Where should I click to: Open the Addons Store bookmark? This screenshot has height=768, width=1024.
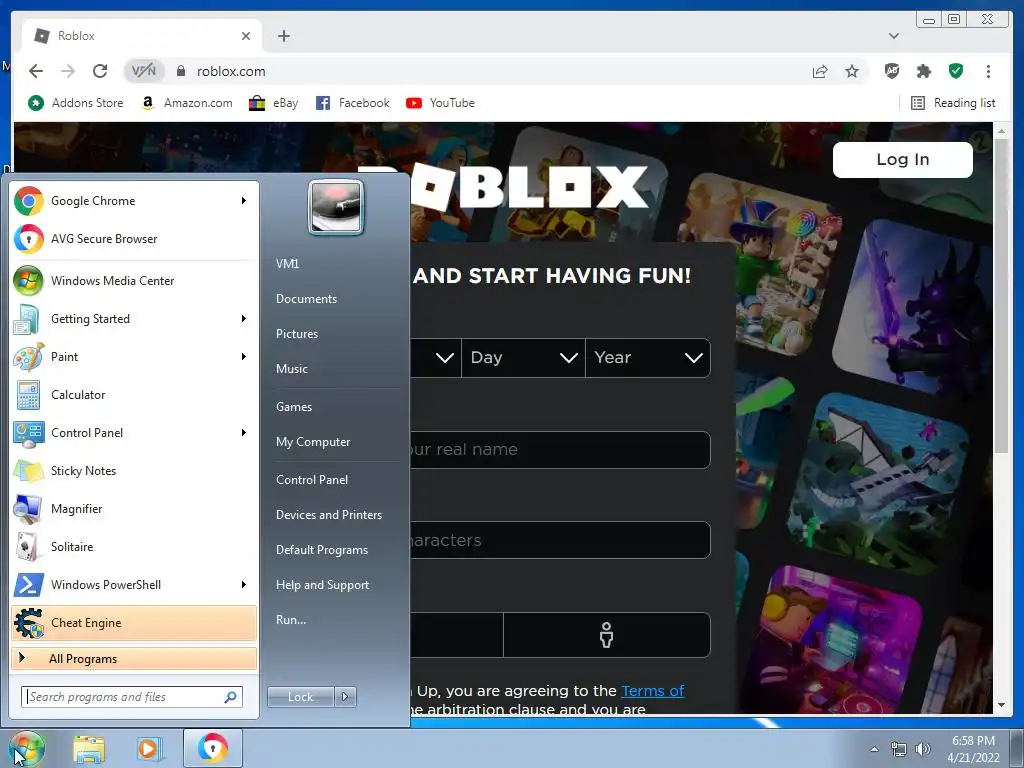click(x=76, y=103)
